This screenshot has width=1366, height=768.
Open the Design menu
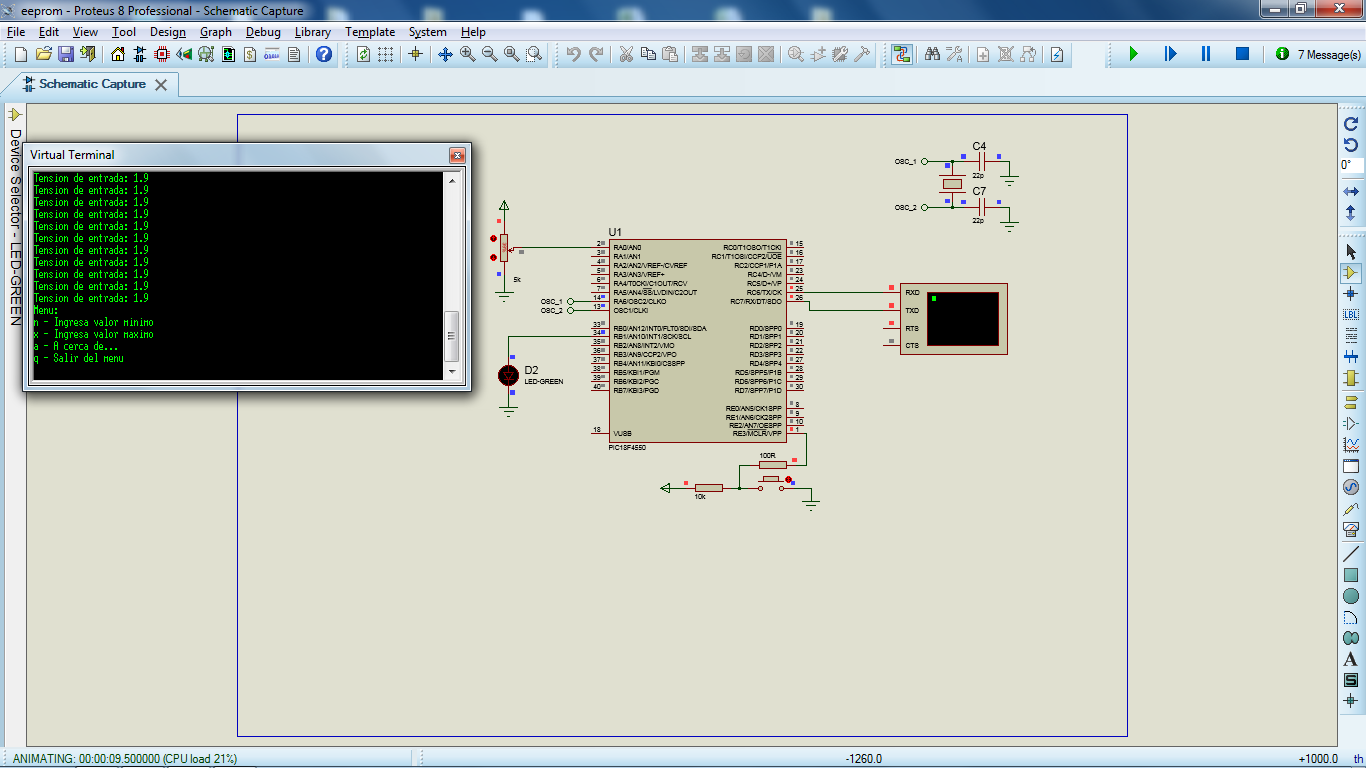click(x=168, y=32)
